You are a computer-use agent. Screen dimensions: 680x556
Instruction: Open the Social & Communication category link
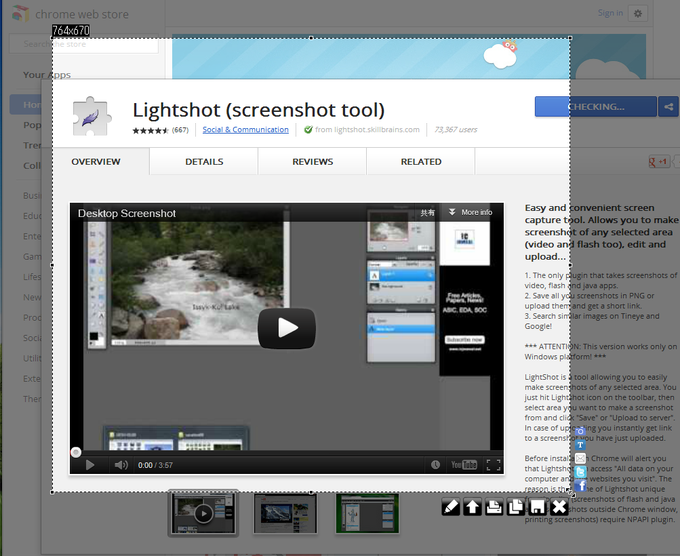pyautogui.click(x=245, y=130)
